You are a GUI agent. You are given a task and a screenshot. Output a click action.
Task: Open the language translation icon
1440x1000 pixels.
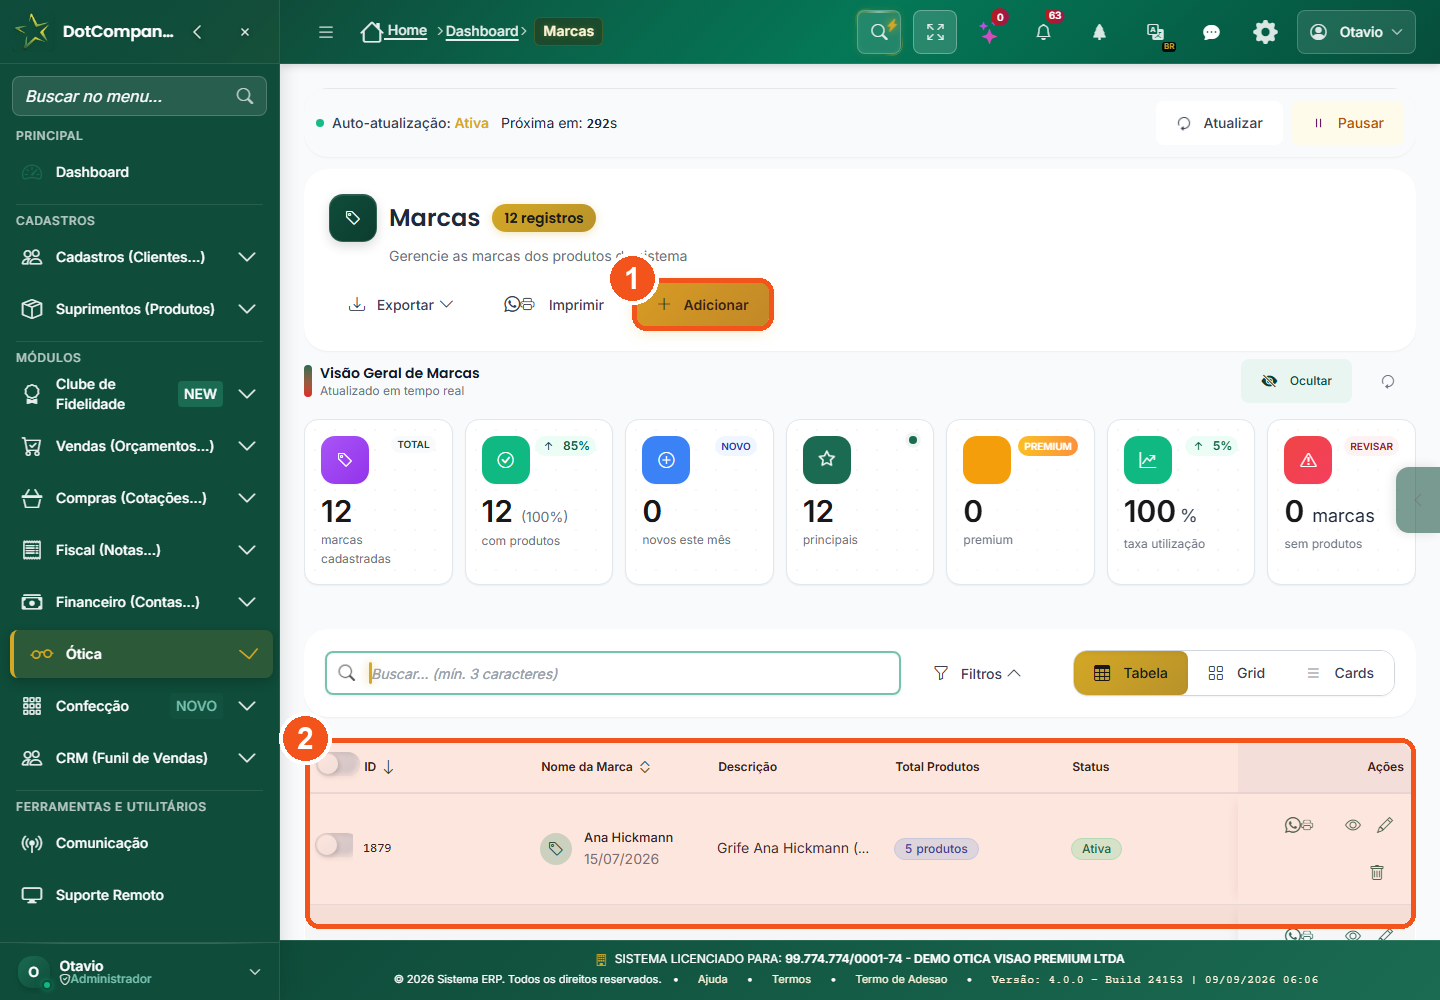[x=1155, y=32]
